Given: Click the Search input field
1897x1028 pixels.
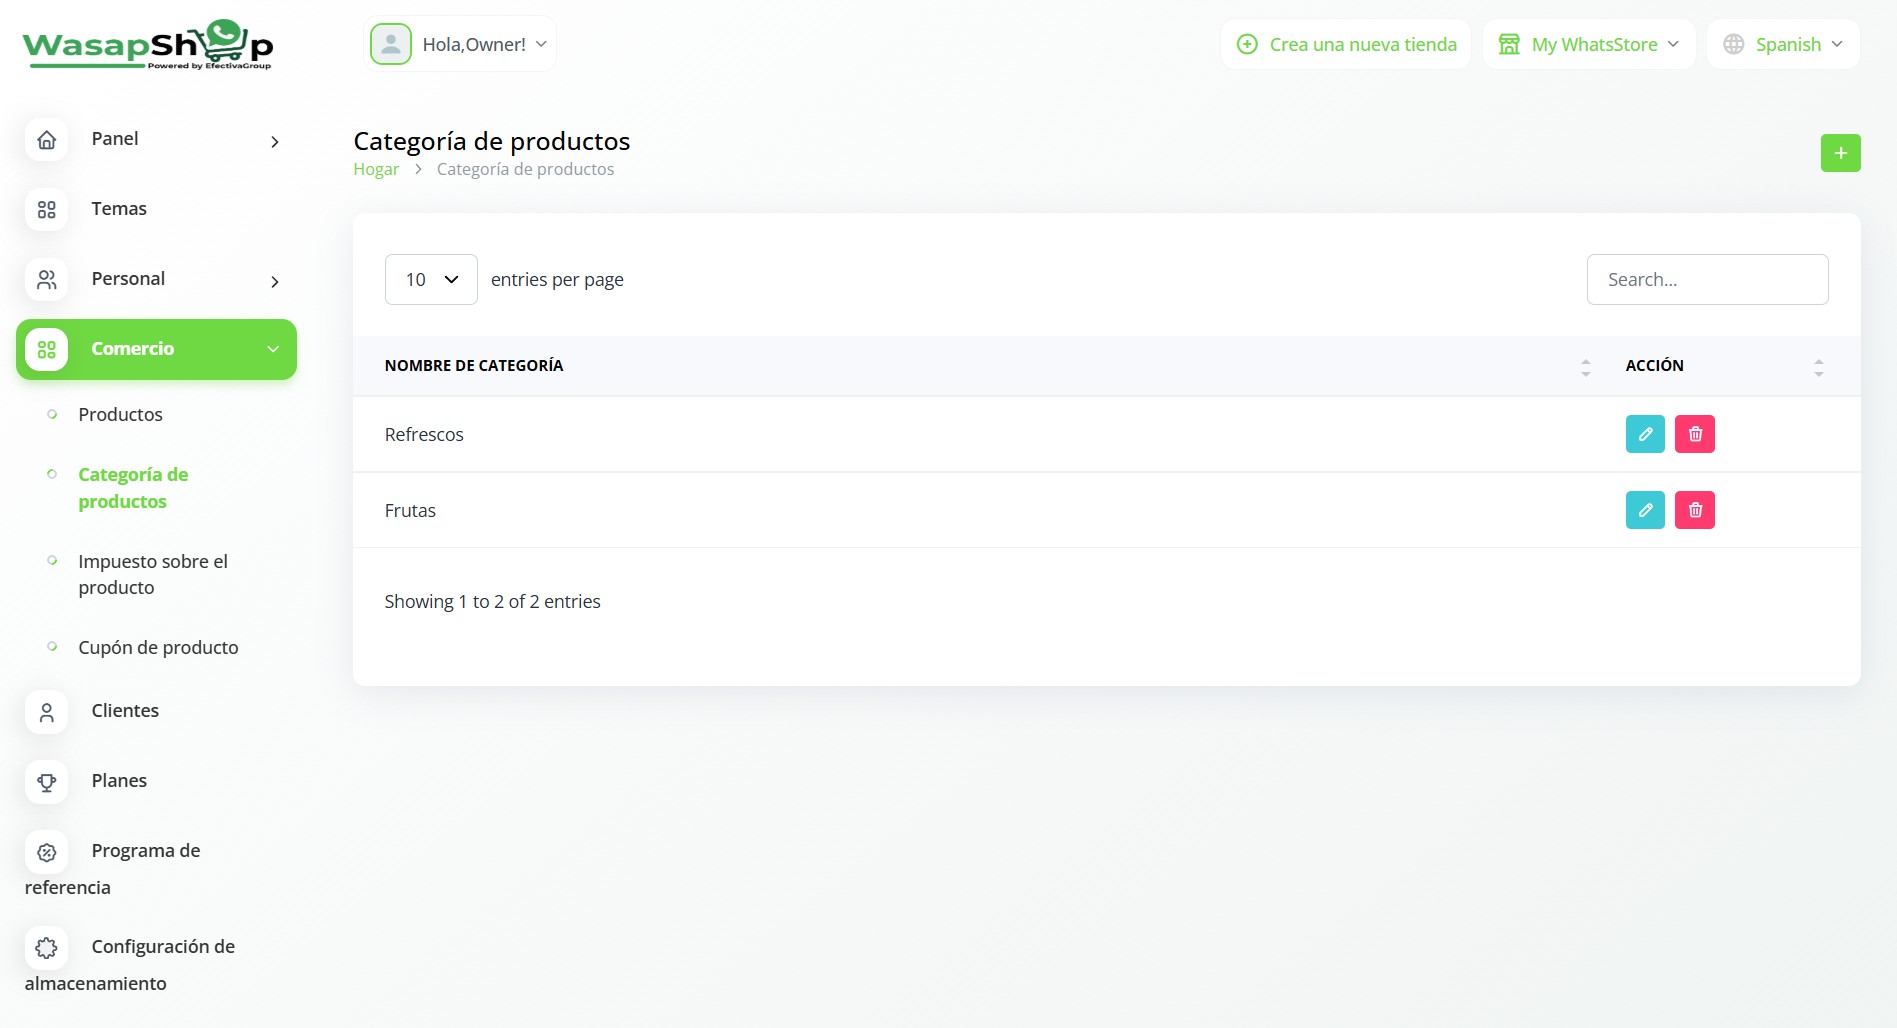Looking at the screenshot, I should (1706, 280).
